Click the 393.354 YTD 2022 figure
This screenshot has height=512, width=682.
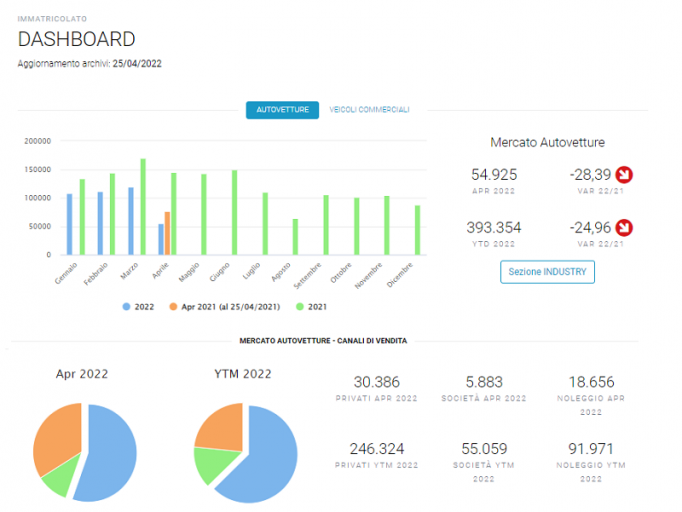[x=494, y=228]
